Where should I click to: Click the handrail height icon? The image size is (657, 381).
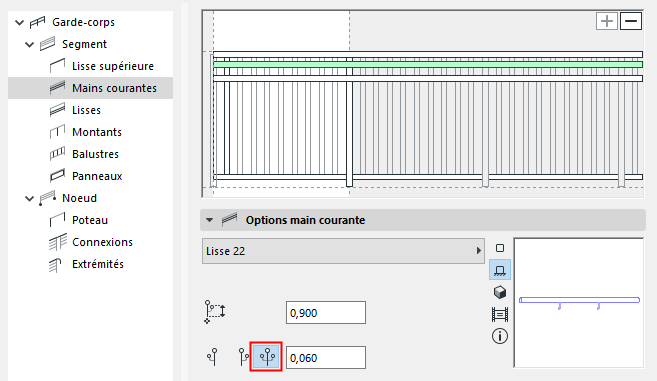point(215,312)
